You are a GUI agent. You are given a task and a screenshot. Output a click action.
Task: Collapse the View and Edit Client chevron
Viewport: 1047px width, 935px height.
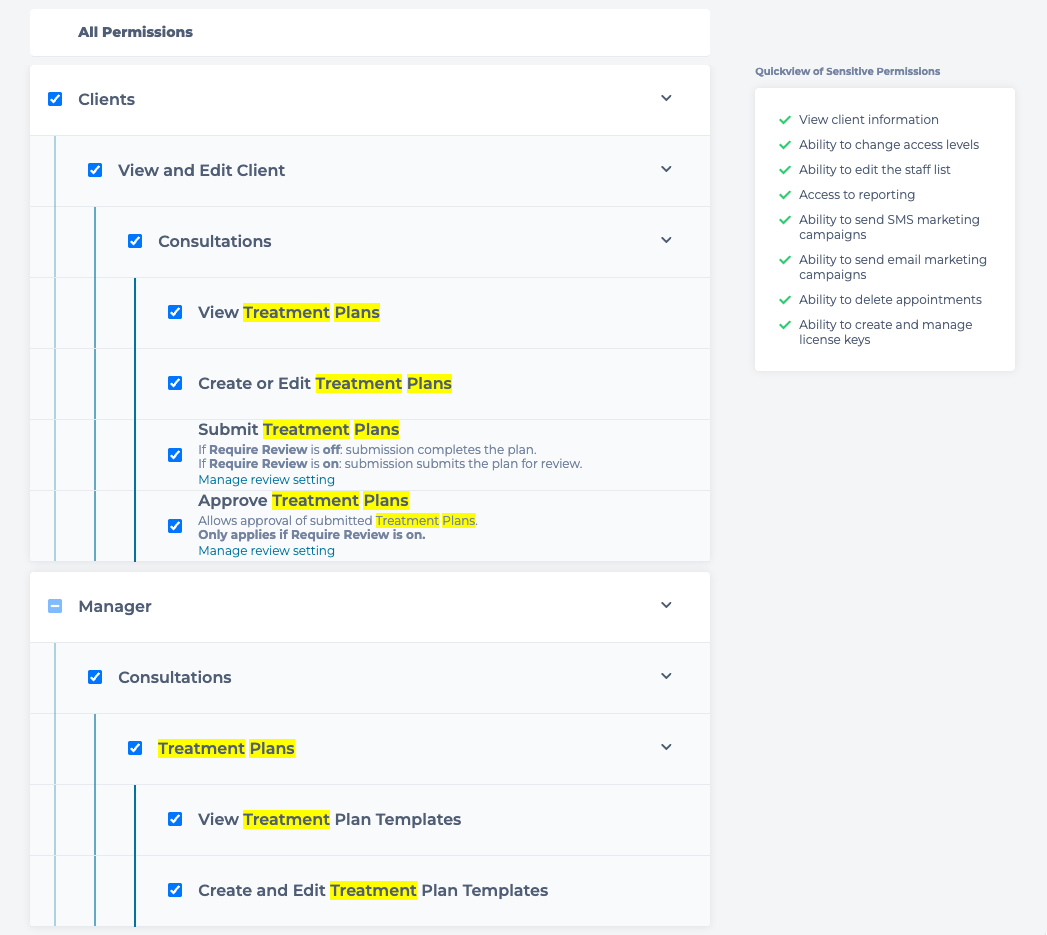click(667, 169)
